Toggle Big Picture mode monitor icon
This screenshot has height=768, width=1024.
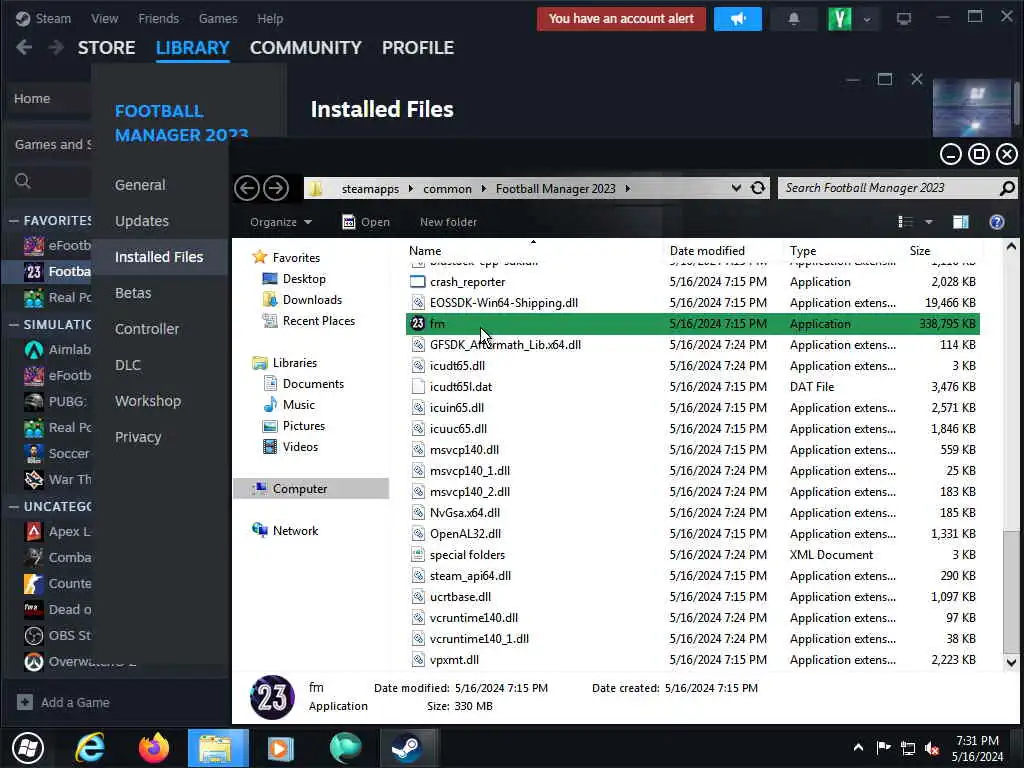904,19
